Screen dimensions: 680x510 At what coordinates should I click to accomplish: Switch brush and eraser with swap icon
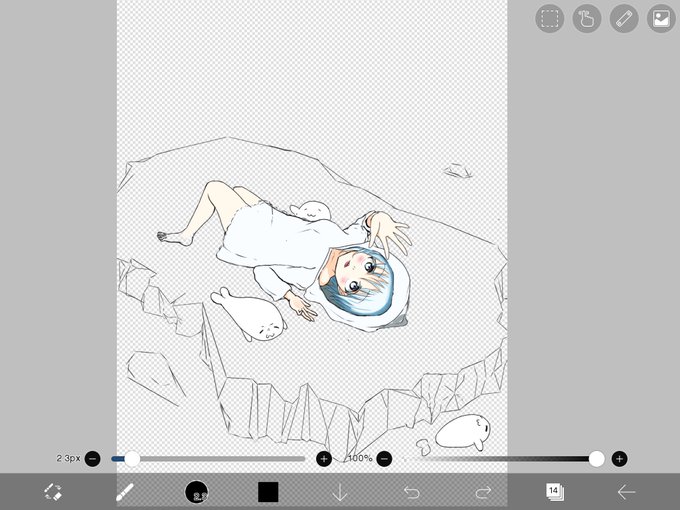(53, 492)
